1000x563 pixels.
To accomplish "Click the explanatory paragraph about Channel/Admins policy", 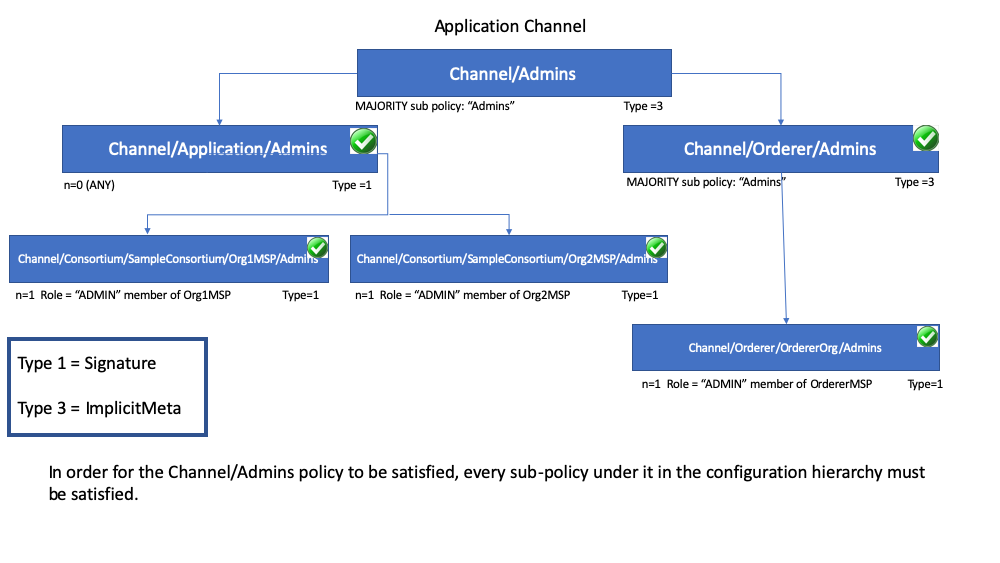I will 487,483.
